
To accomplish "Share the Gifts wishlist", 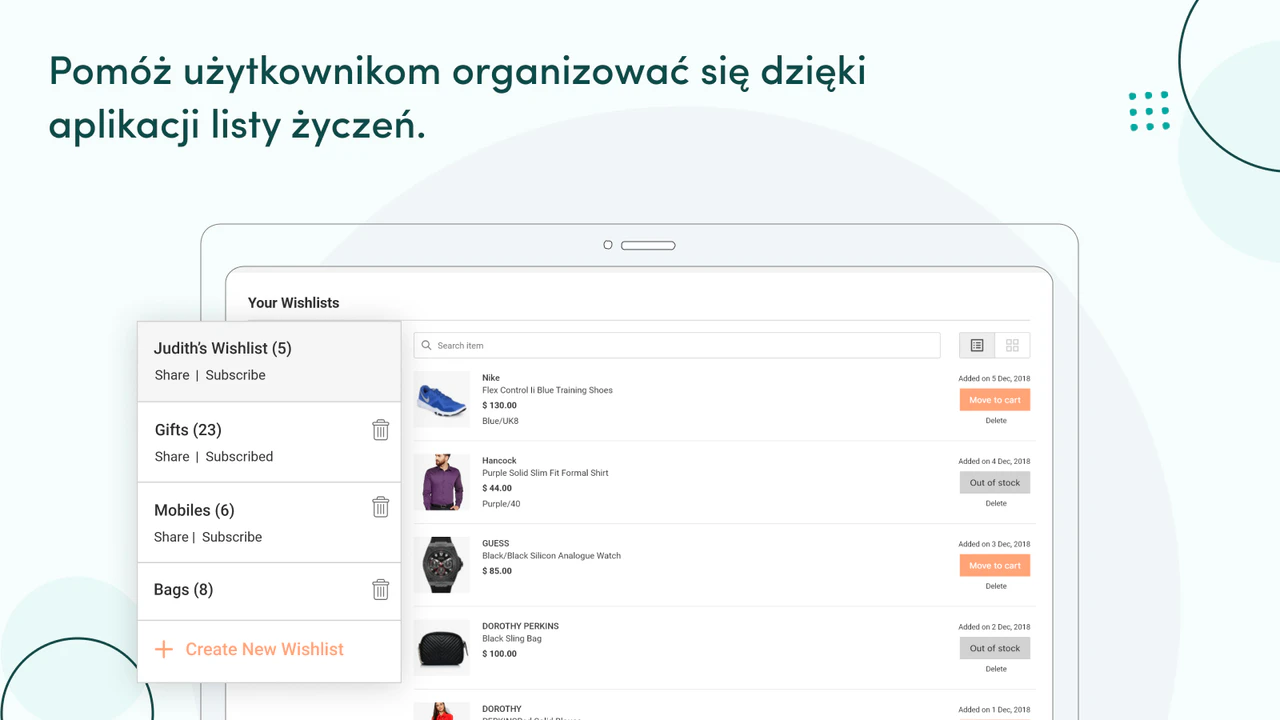I will [x=172, y=456].
